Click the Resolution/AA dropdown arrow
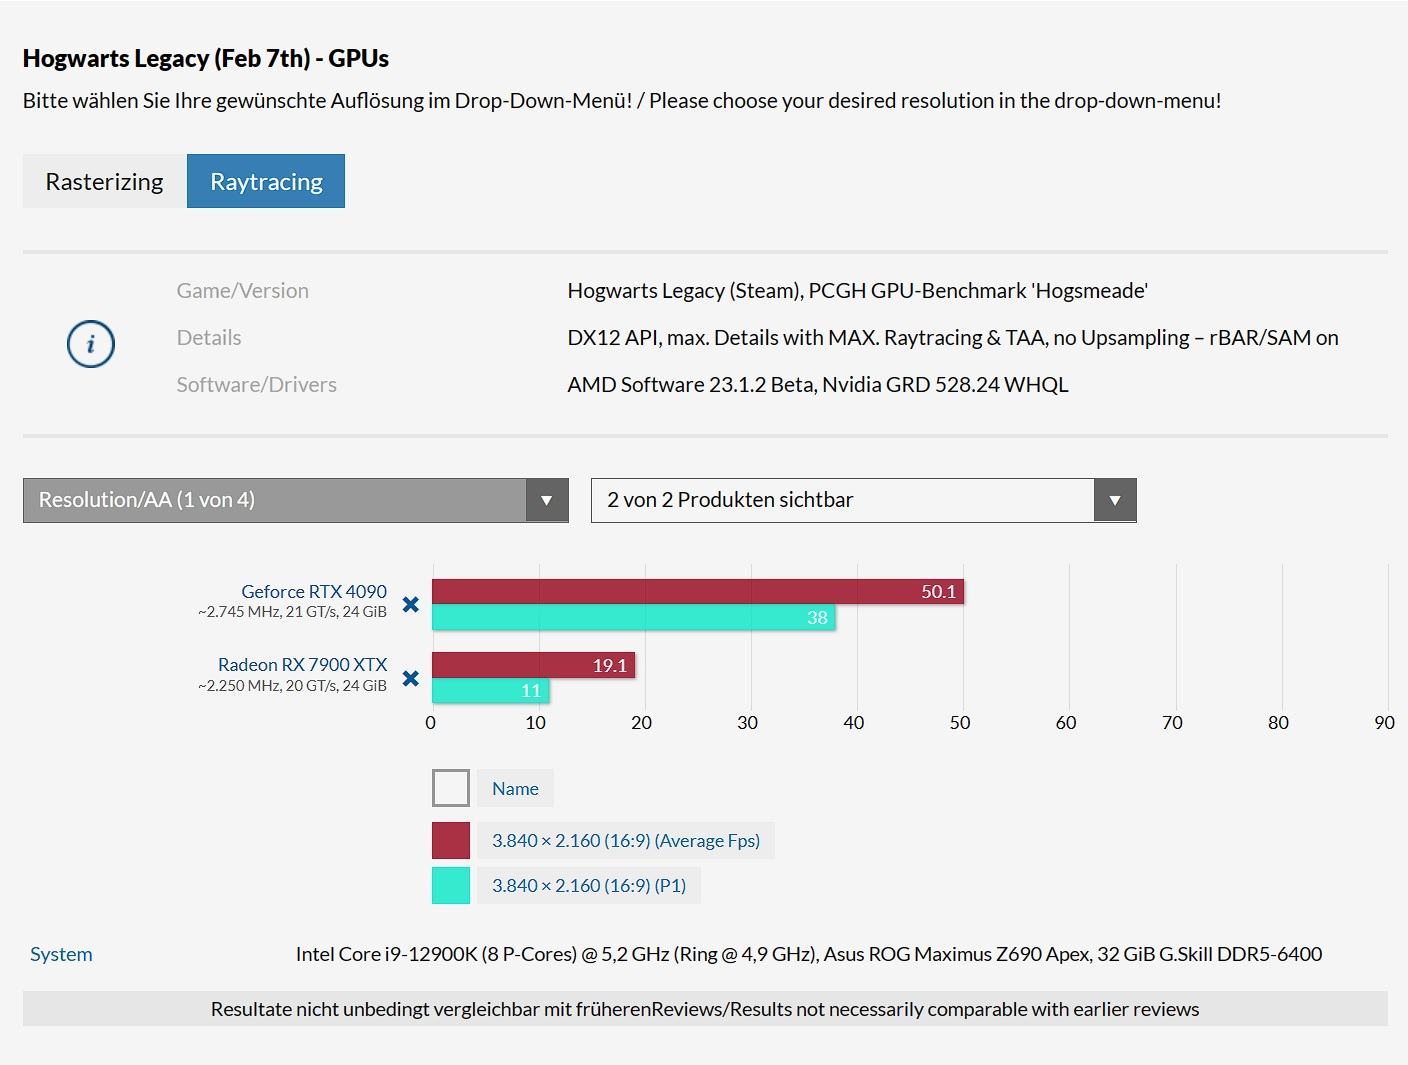Viewport: 1408px width, 1065px height. pos(547,500)
